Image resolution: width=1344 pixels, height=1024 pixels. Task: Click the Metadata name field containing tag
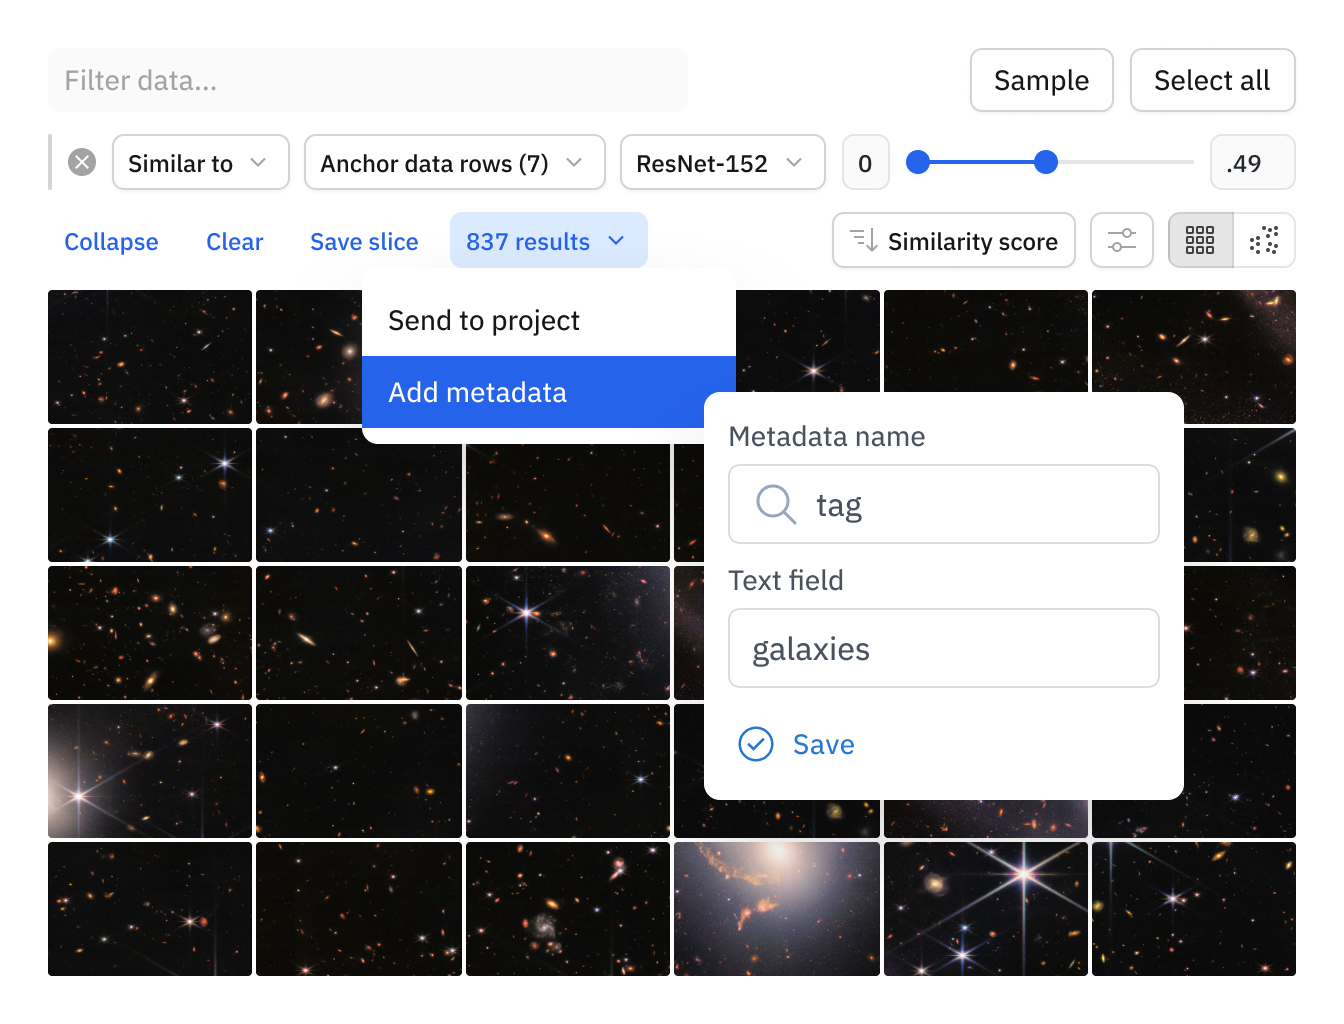click(944, 504)
